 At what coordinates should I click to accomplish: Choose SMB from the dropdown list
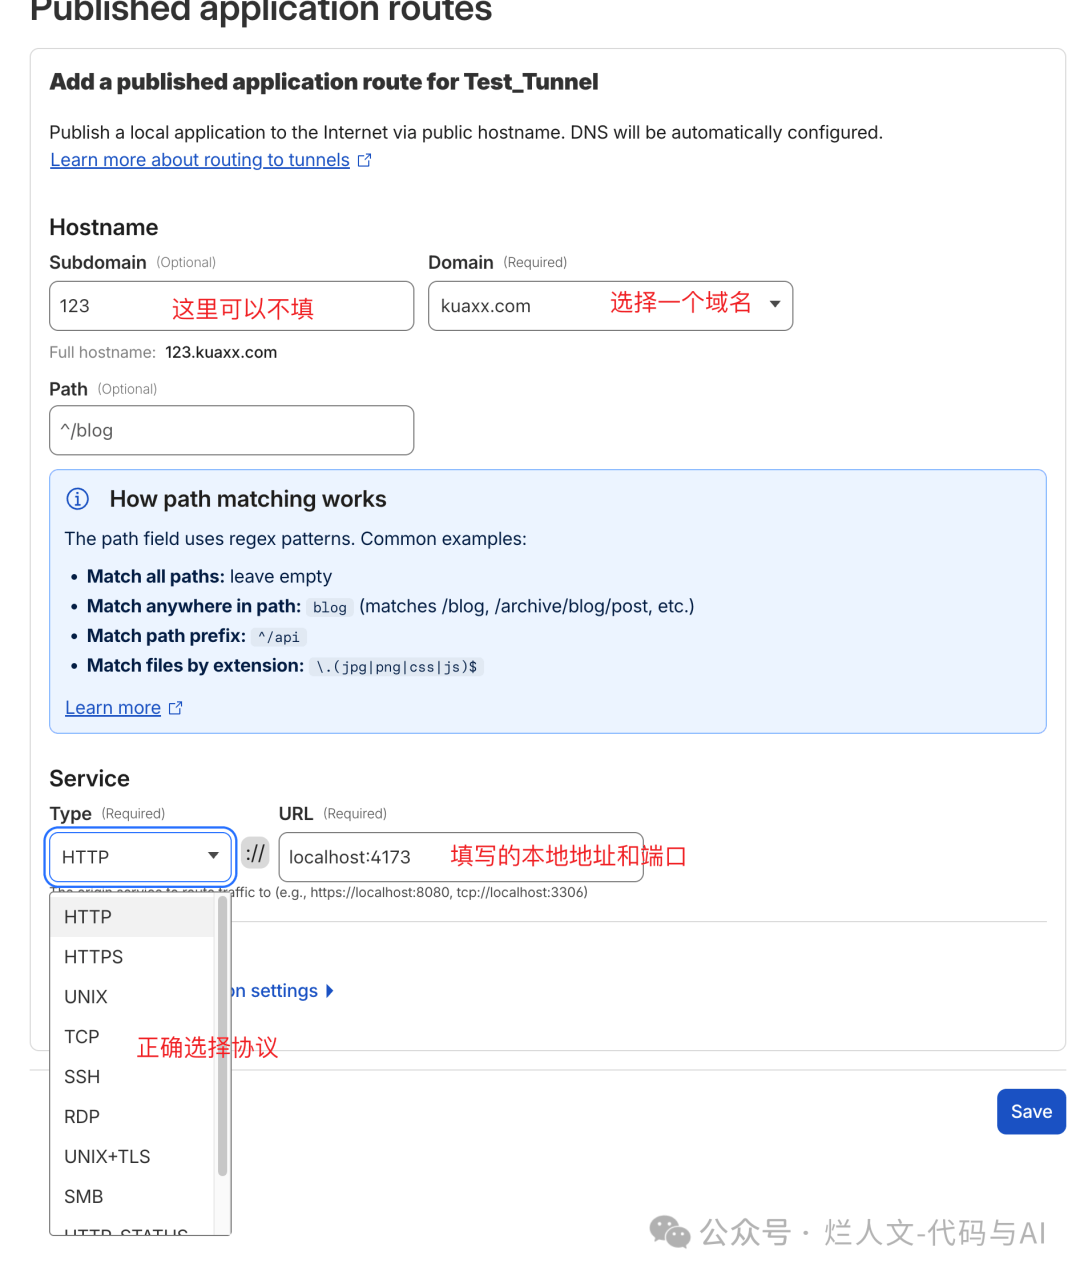coord(84,1197)
